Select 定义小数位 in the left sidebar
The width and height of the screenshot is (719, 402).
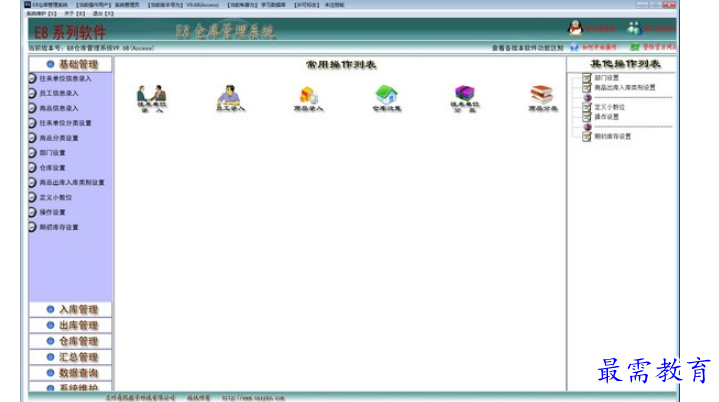pos(55,198)
